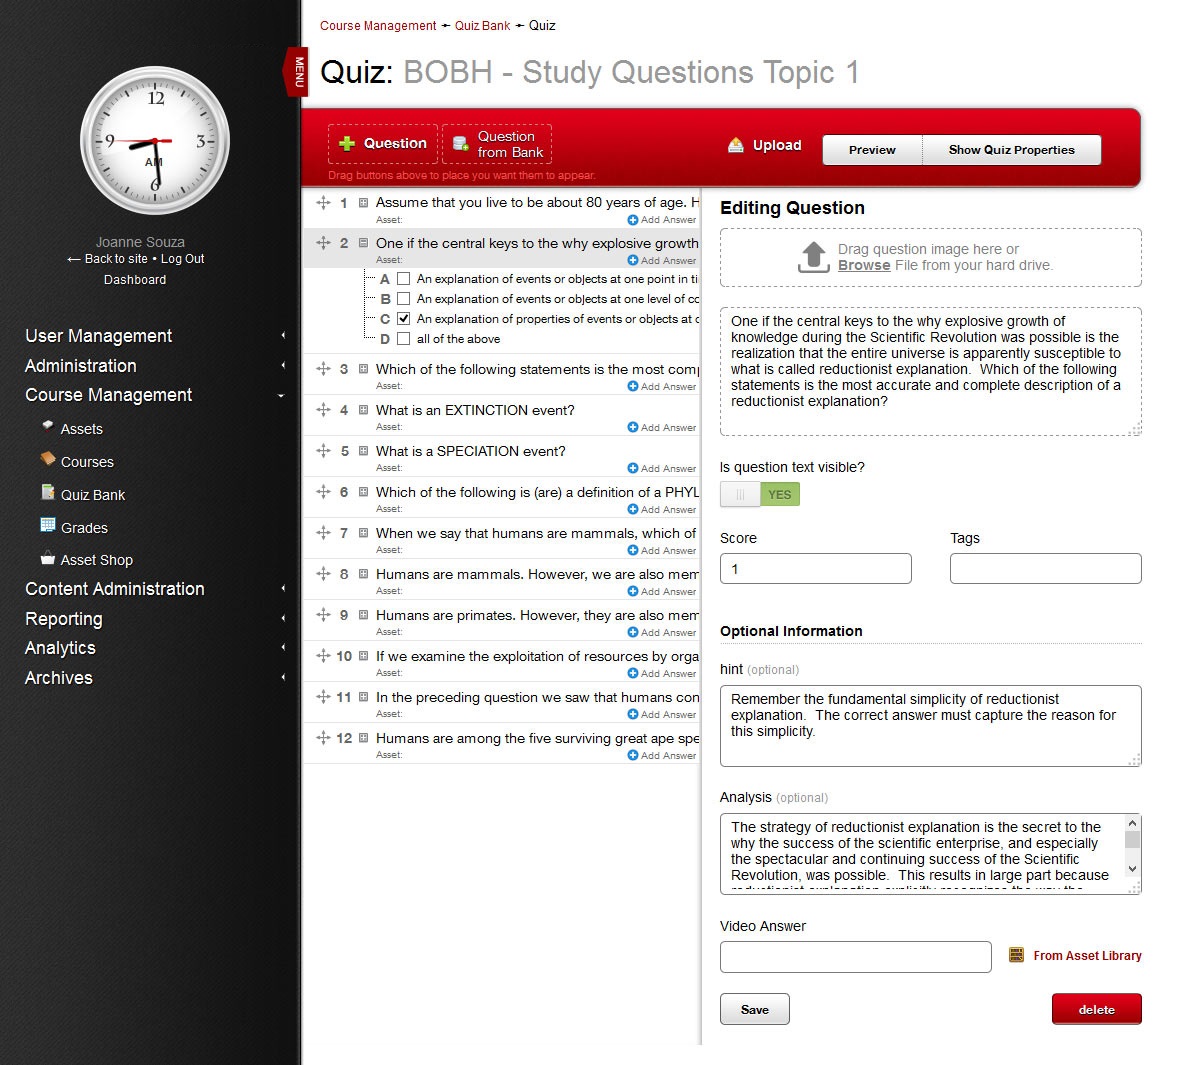Expand question 1 with the plus box

(364, 203)
